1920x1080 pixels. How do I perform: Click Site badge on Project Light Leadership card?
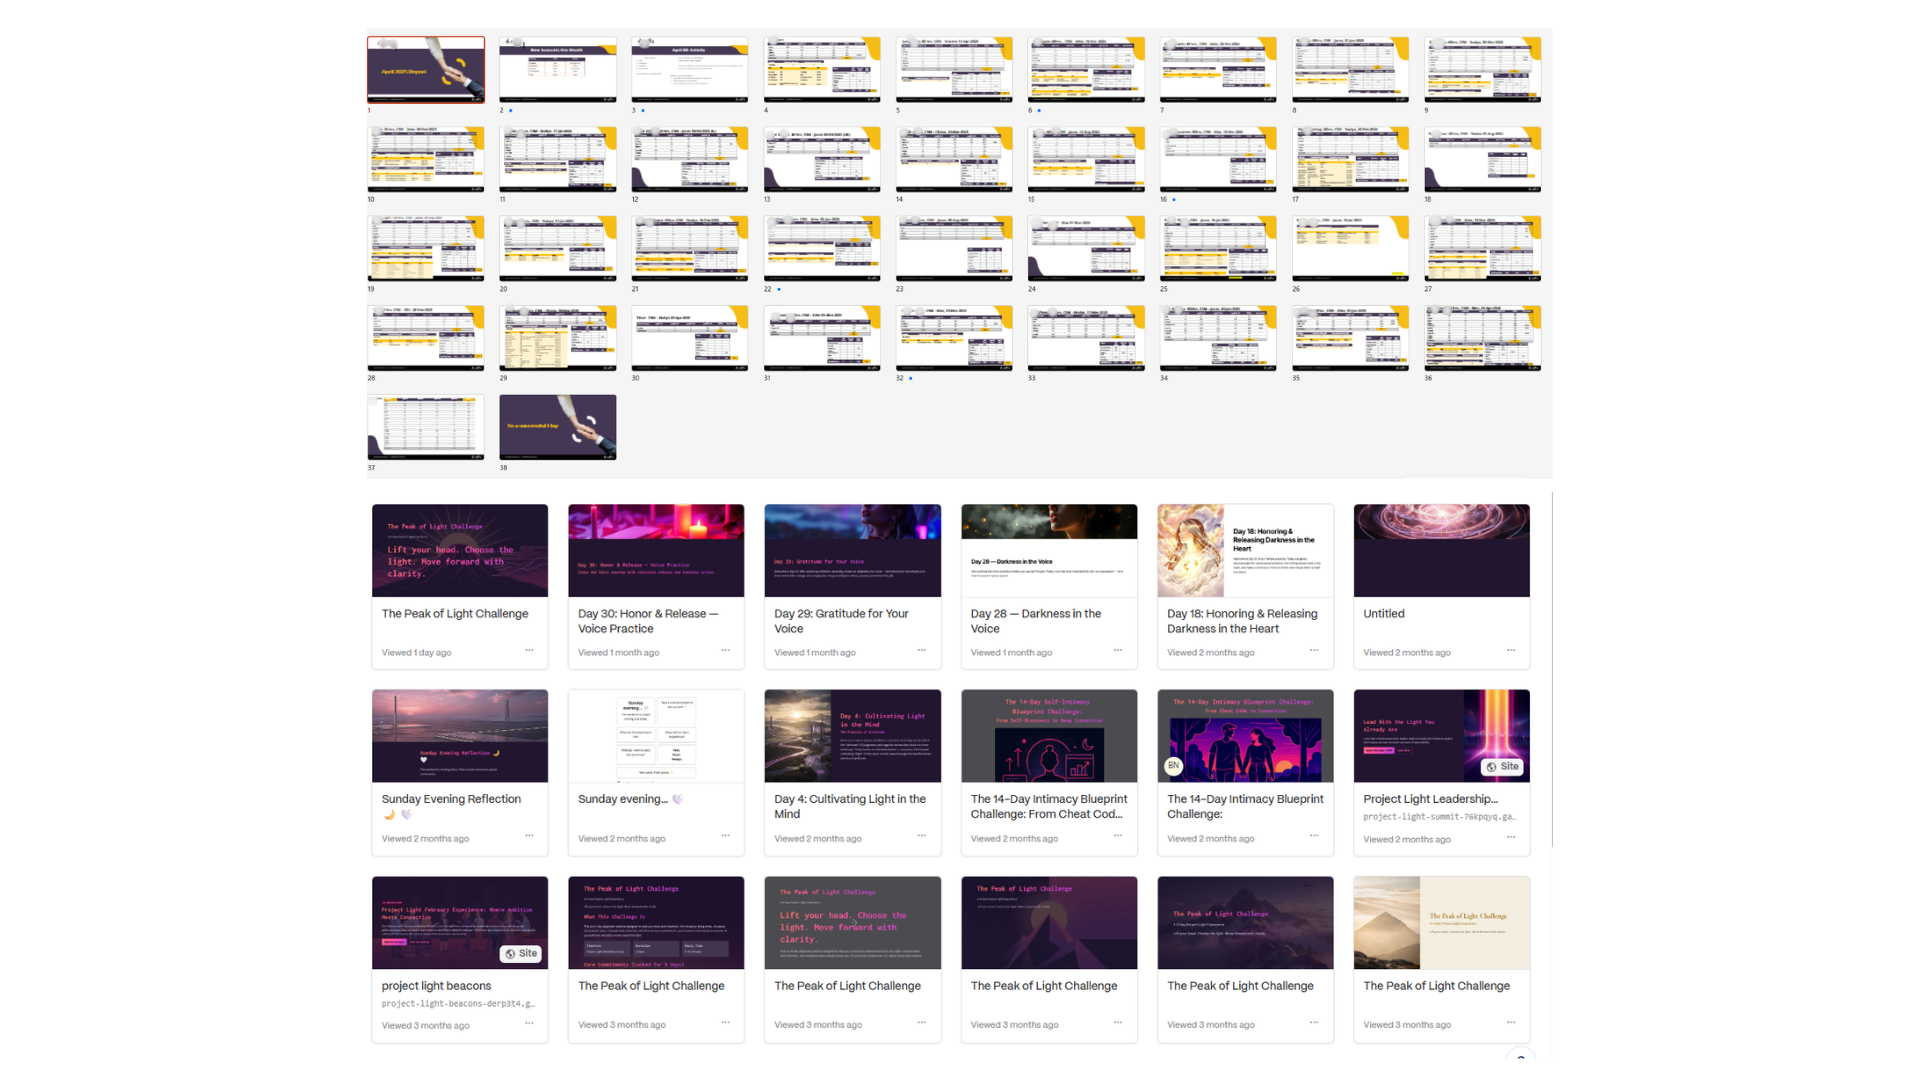[x=1502, y=767]
